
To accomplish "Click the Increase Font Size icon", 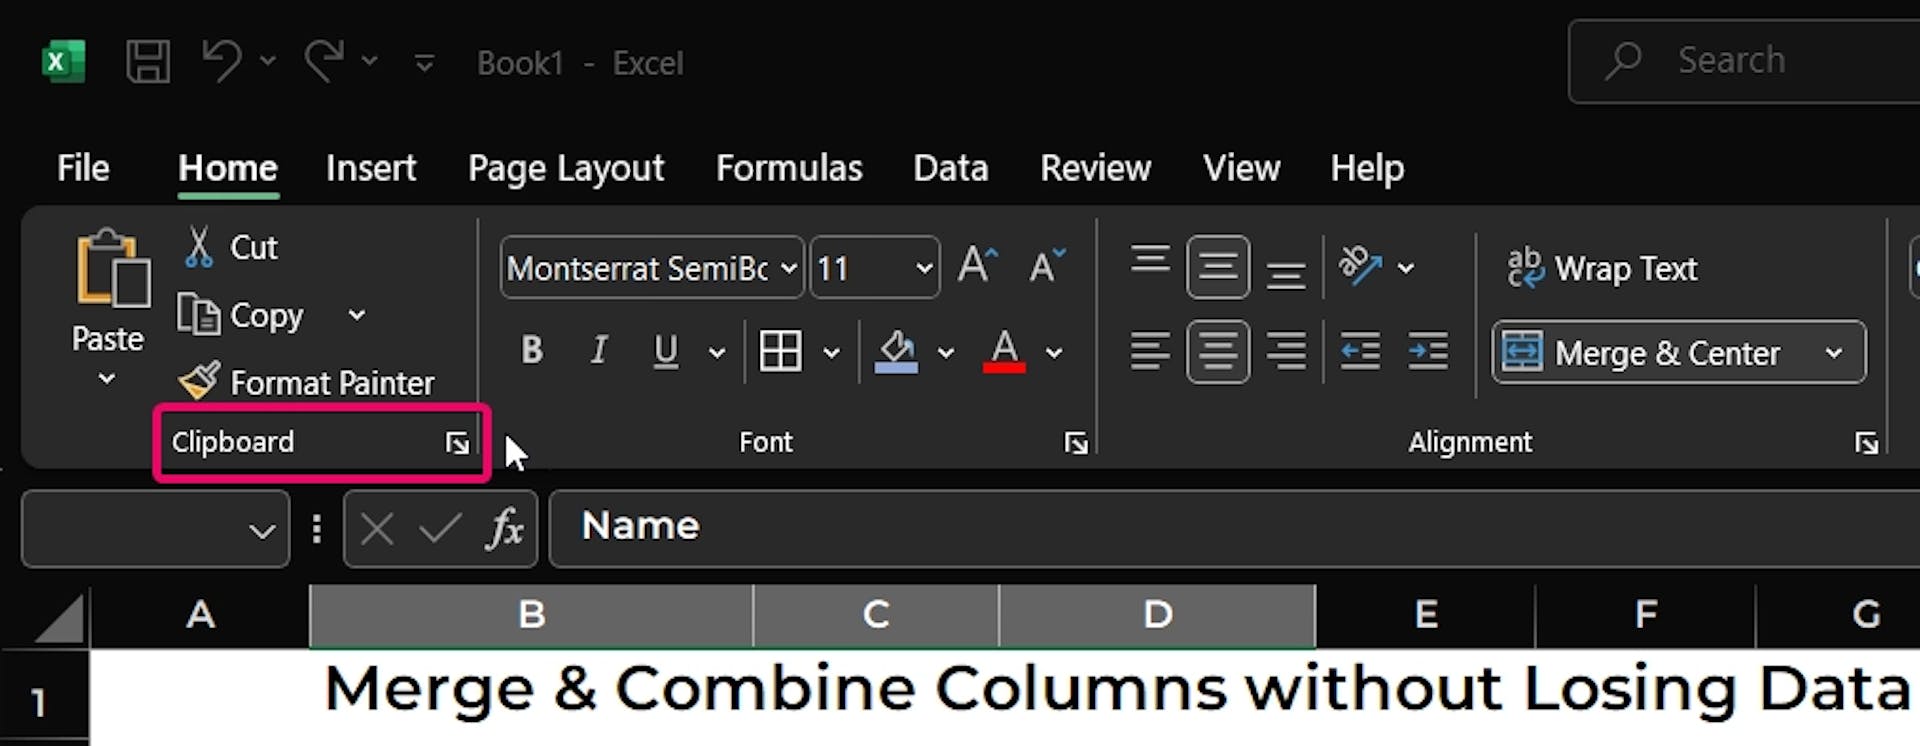I will tap(976, 267).
